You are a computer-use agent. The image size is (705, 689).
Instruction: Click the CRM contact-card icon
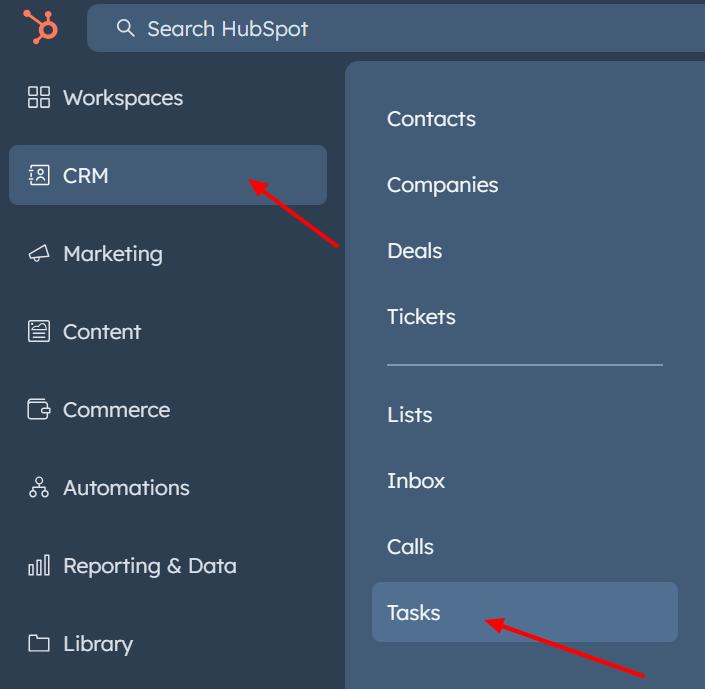click(39, 175)
